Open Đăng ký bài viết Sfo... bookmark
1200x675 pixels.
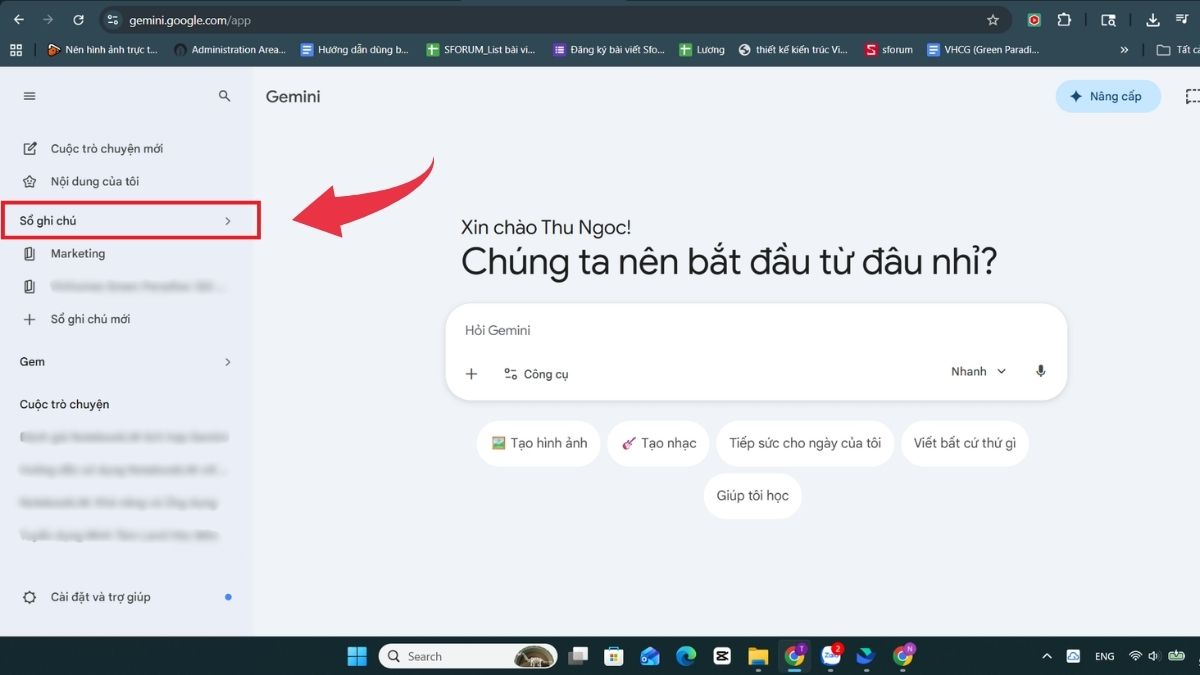pyautogui.click(x=608, y=49)
